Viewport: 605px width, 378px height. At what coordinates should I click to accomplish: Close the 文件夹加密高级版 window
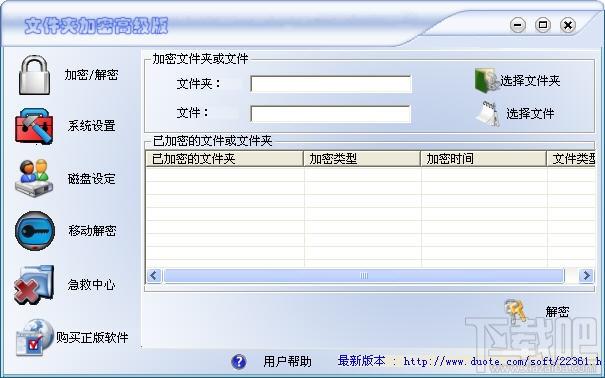[x=568, y=25]
